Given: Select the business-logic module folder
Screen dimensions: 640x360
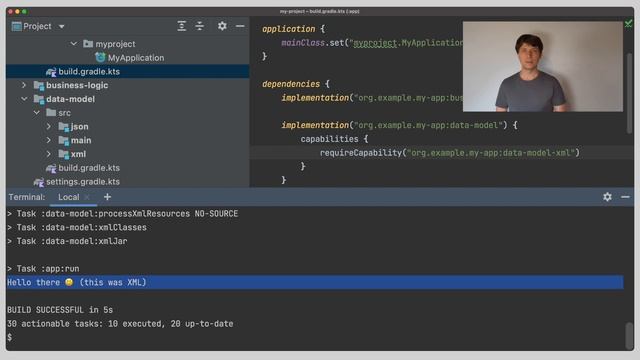Looking at the screenshot, I should pos(77,85).
